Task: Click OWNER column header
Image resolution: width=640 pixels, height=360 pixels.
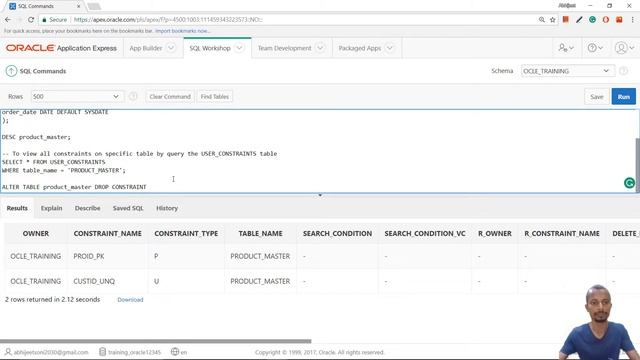Action: 36,233
